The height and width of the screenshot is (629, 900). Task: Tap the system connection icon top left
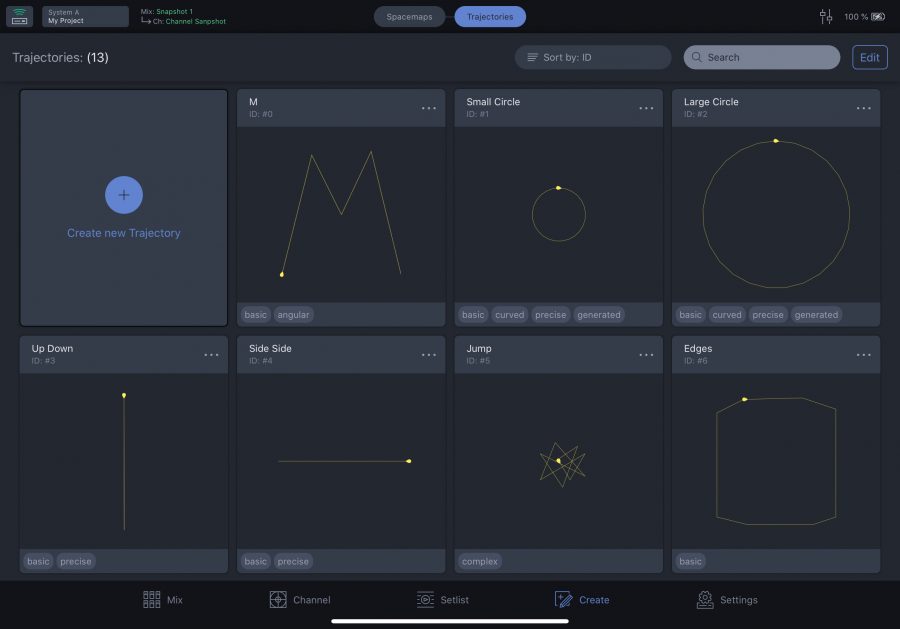pos(20,17)
